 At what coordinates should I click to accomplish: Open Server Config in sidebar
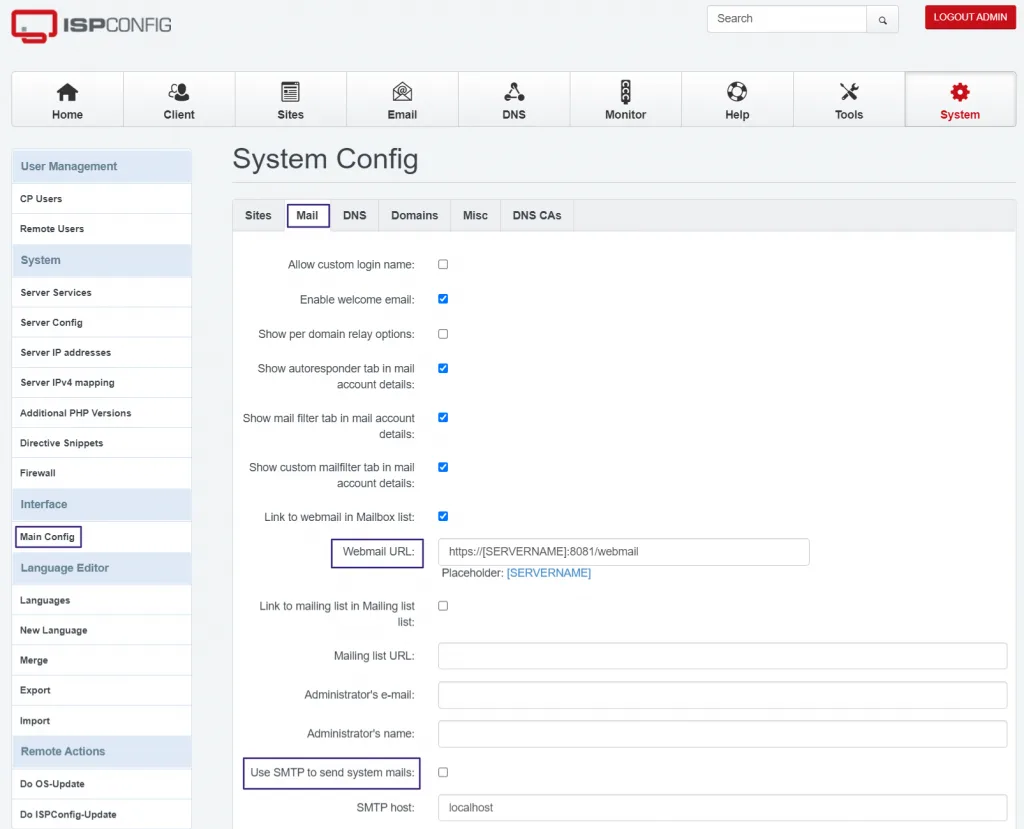(101, 323)
